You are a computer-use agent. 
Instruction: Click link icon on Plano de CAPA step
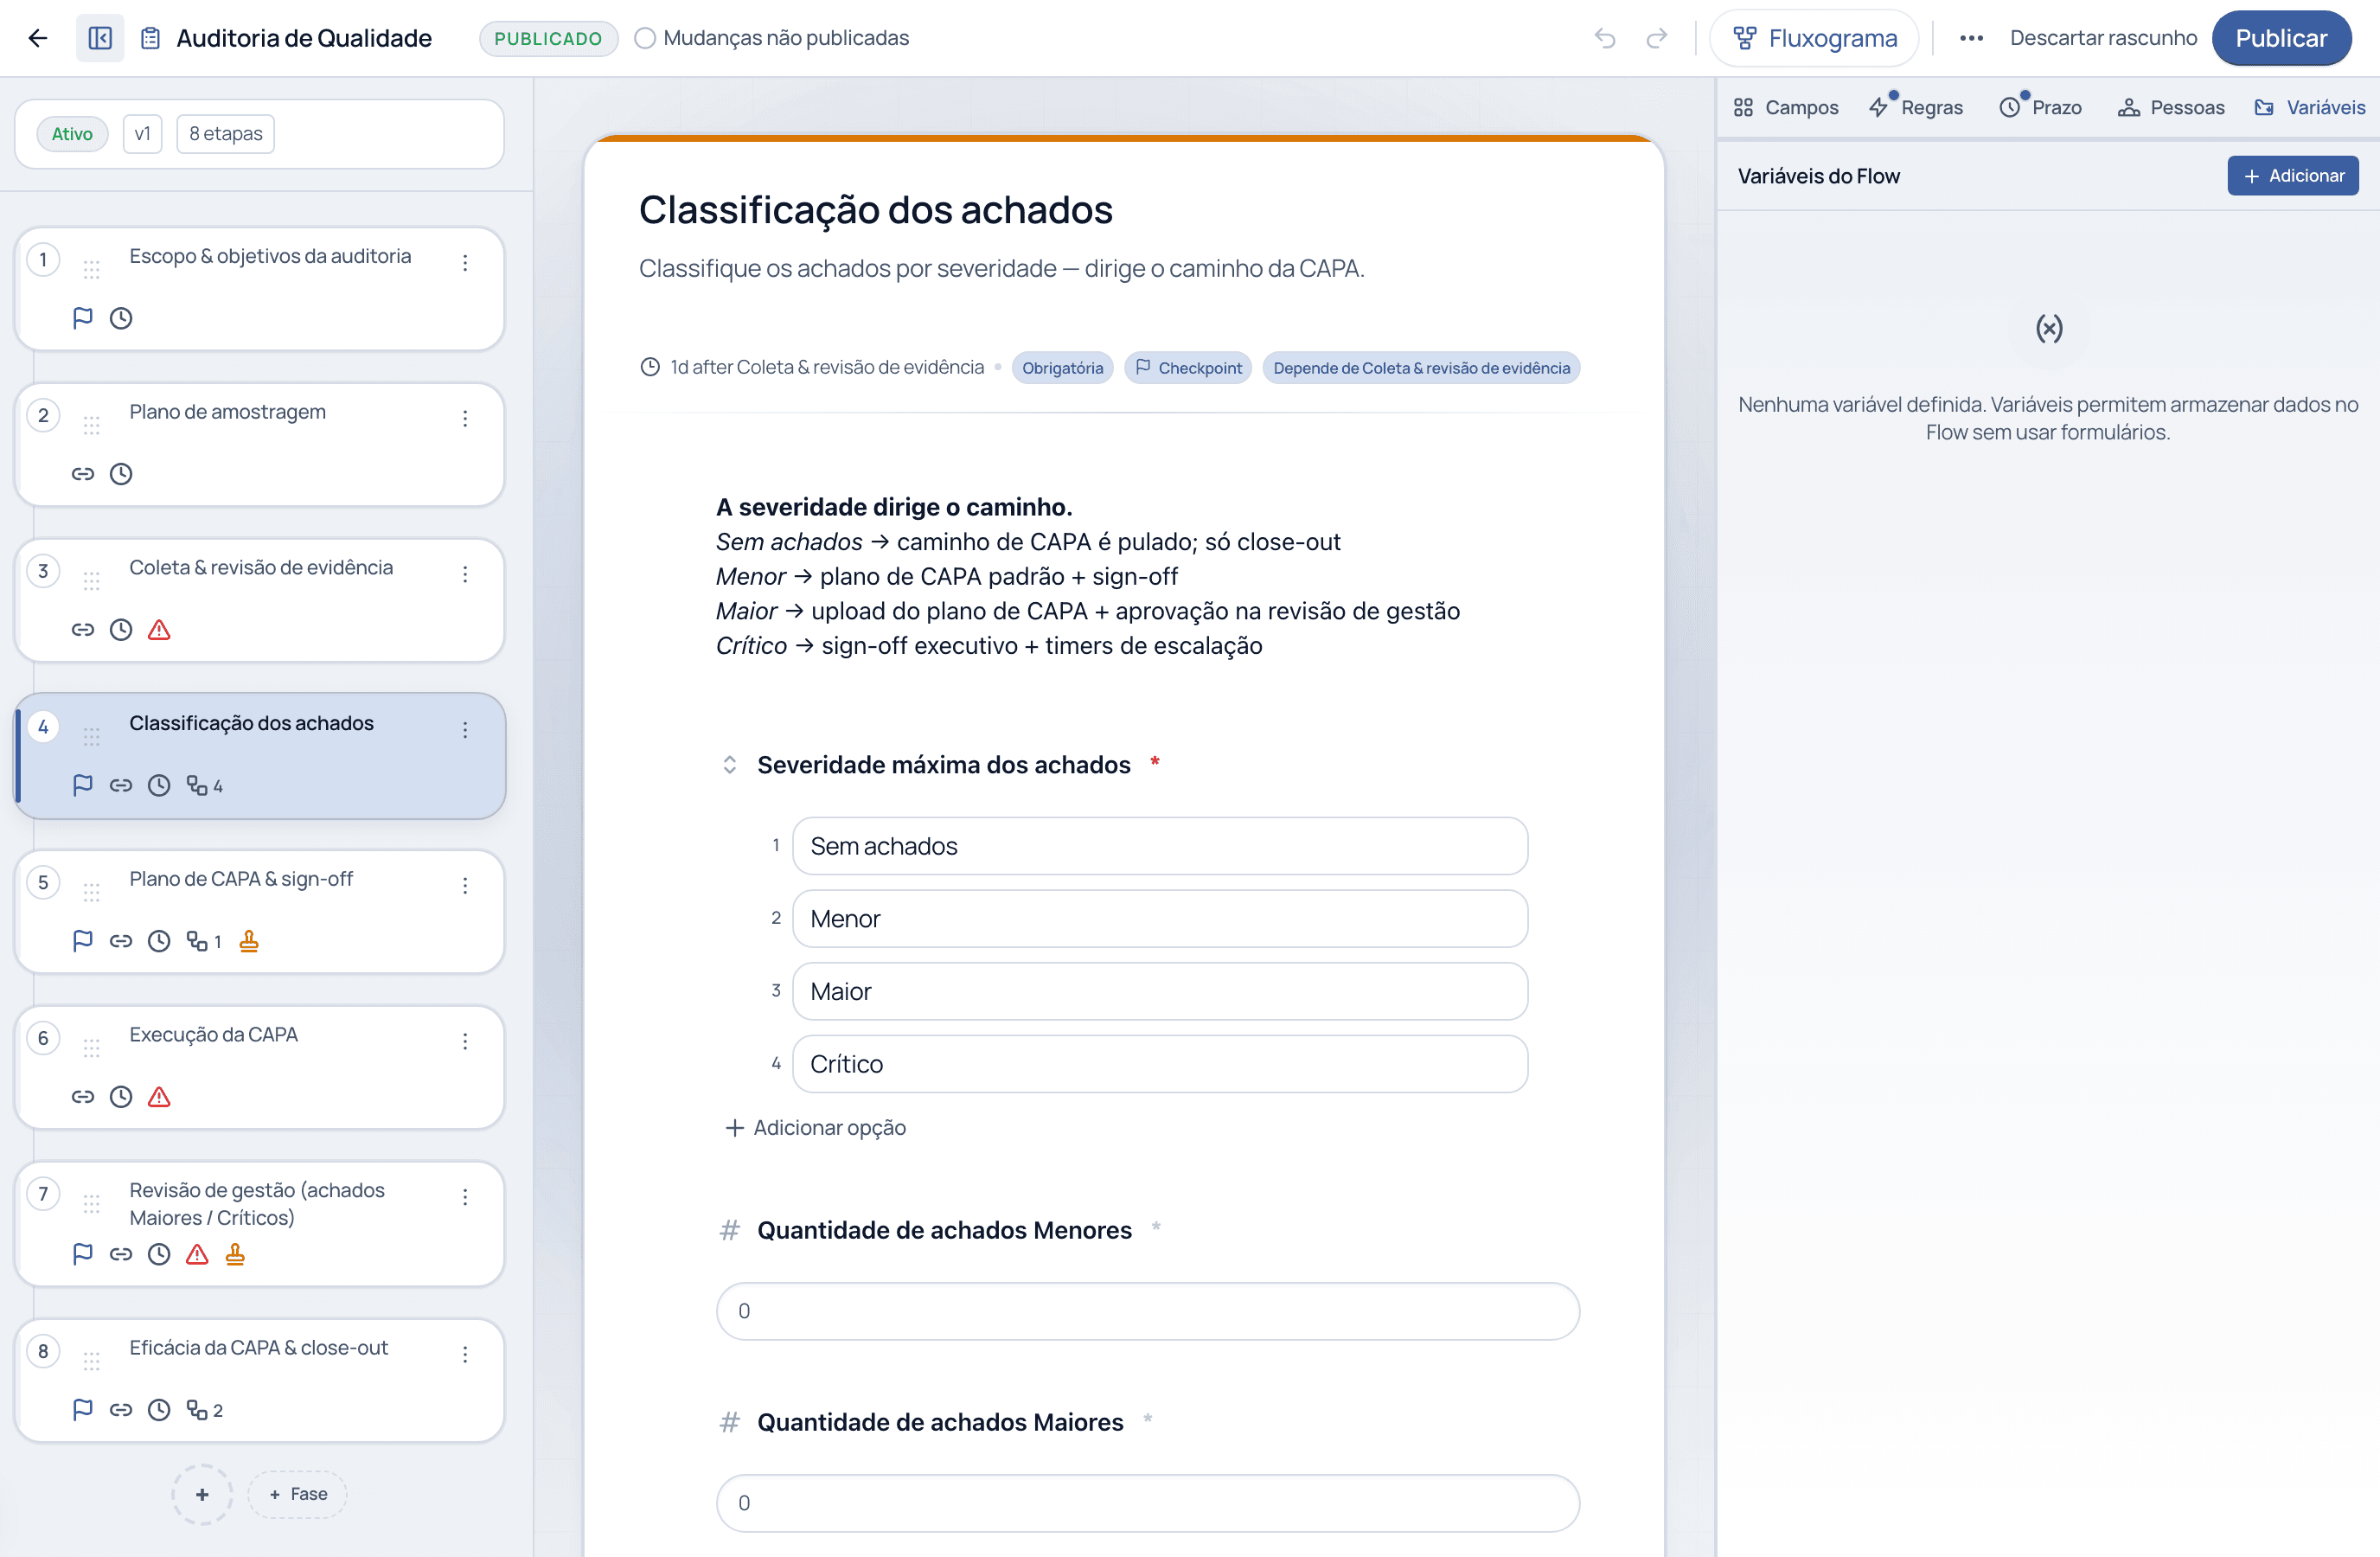tap(121, 941)
